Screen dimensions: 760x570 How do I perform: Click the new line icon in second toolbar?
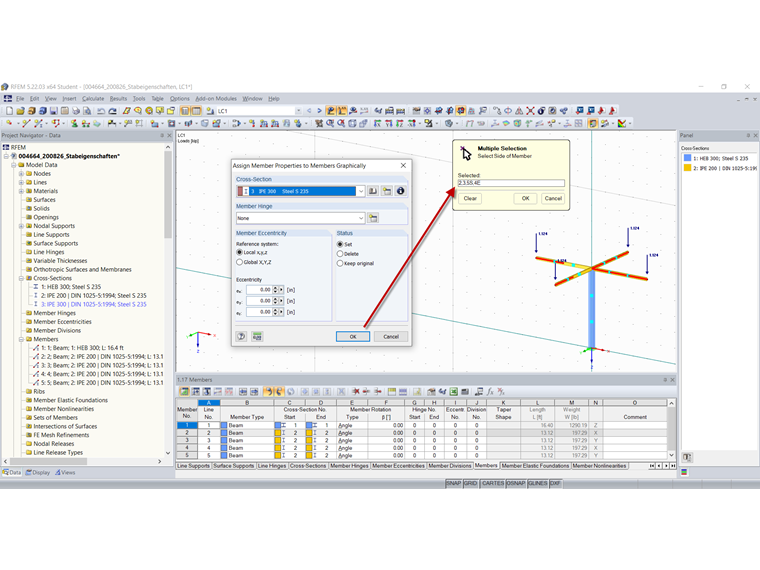click(x=26, y=124)
